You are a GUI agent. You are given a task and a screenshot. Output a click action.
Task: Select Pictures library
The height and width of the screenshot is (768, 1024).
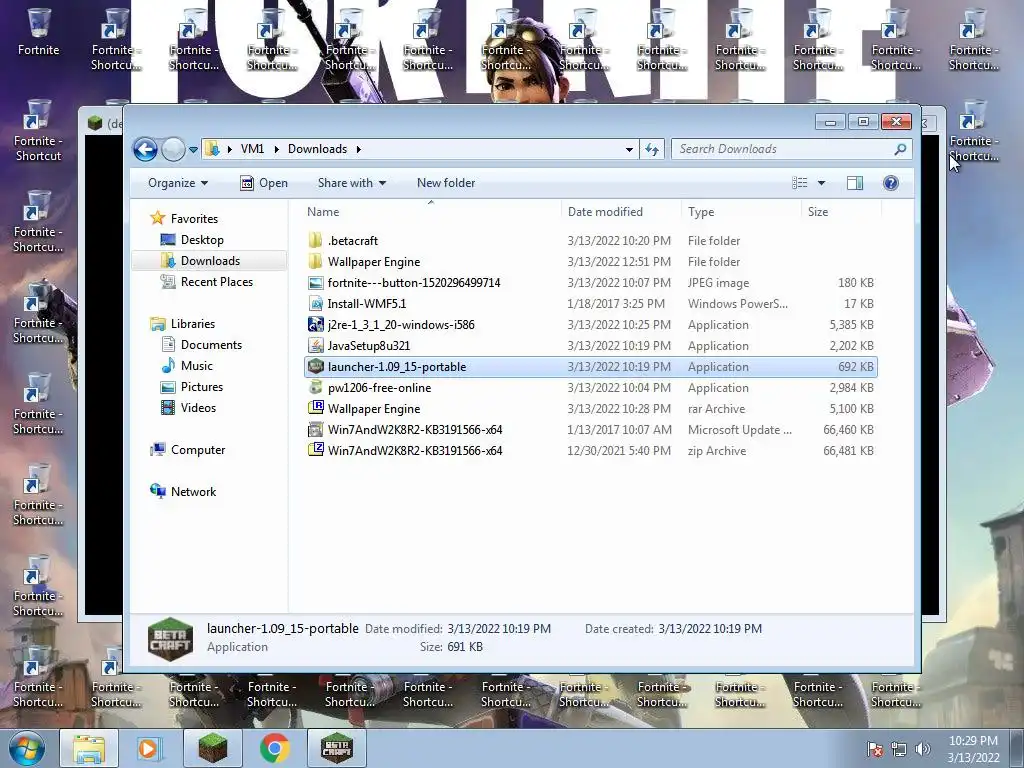point(202,387)
